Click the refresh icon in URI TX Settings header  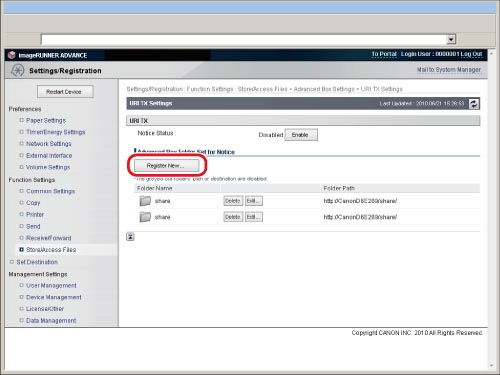click(474, 104)
